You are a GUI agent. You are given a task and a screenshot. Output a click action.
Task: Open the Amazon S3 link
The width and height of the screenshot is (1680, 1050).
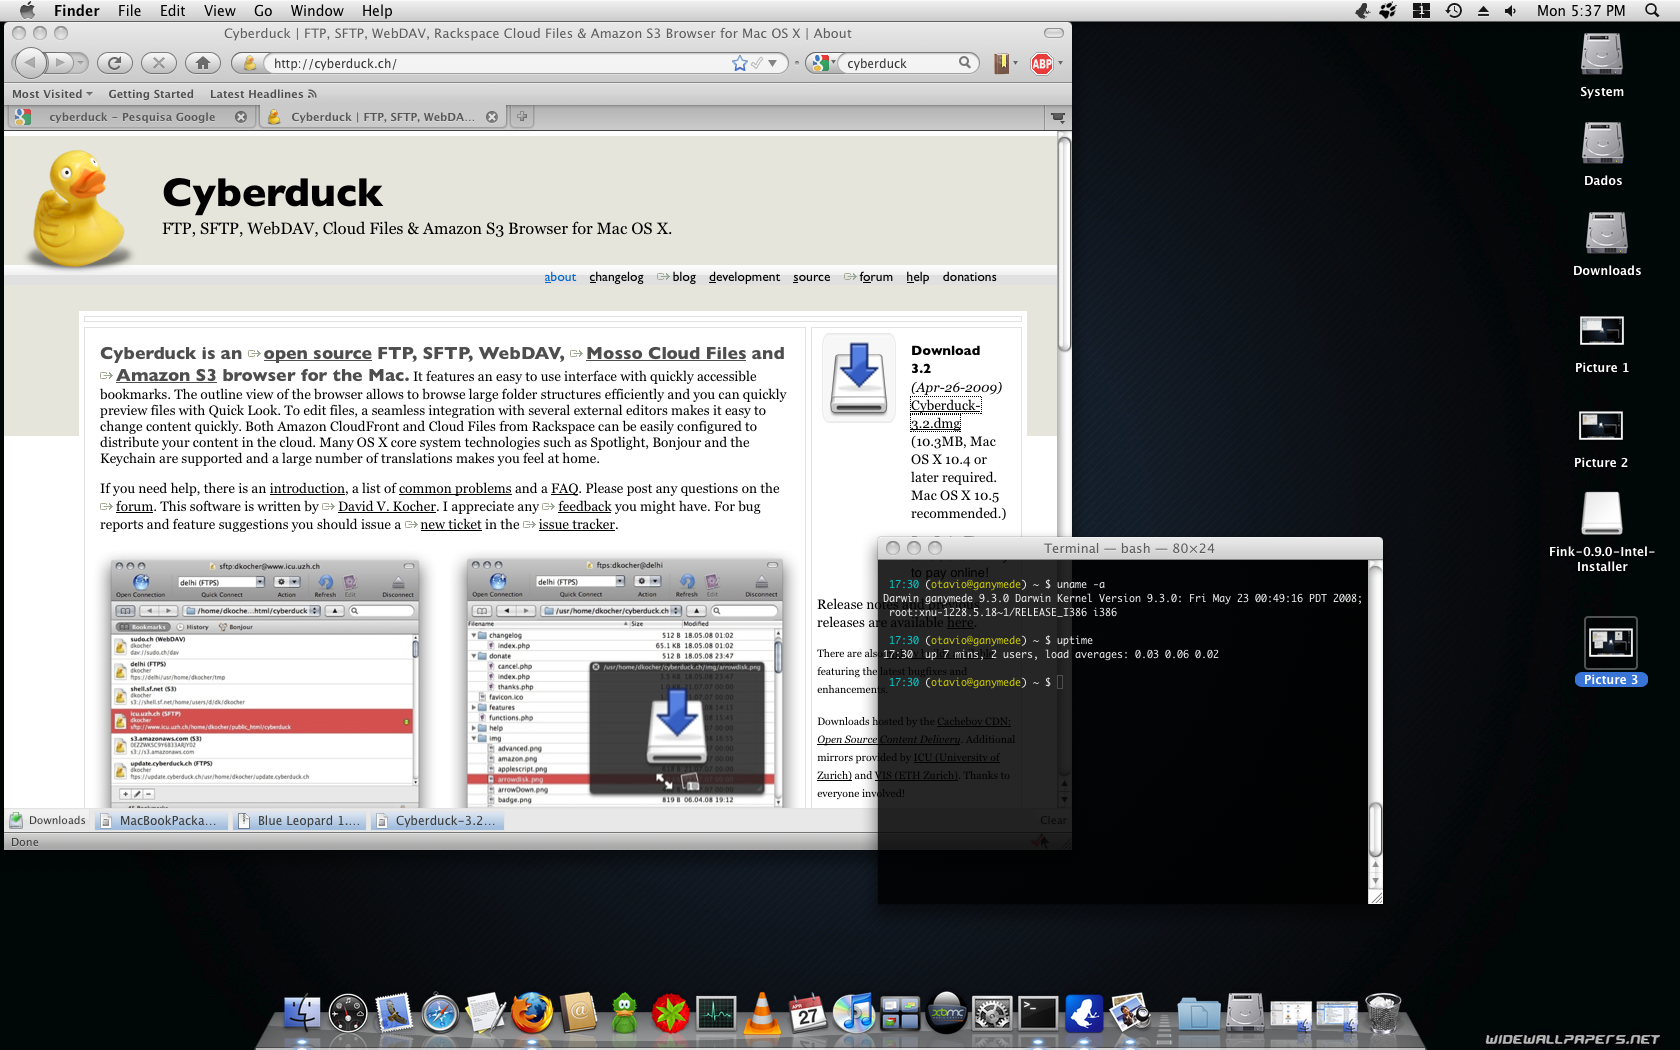(x=166, y=375)
